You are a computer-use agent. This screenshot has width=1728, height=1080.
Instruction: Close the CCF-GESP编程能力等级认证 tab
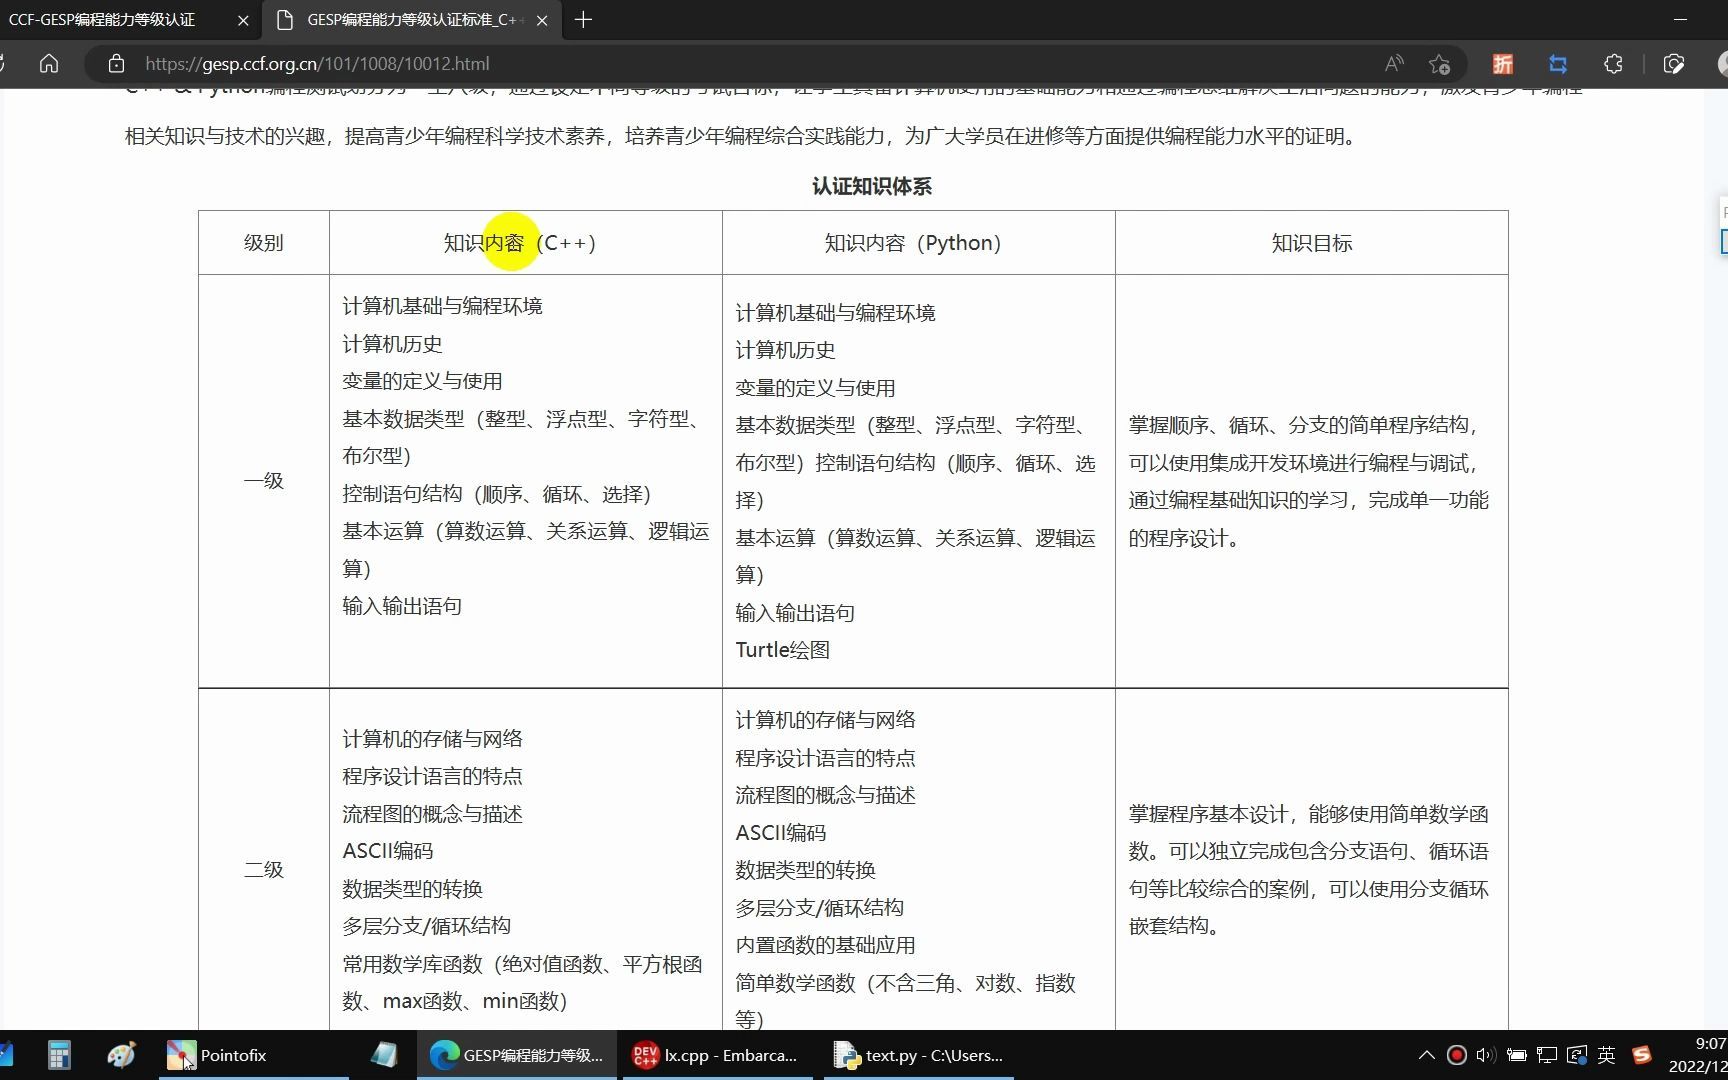pos(243,20)
